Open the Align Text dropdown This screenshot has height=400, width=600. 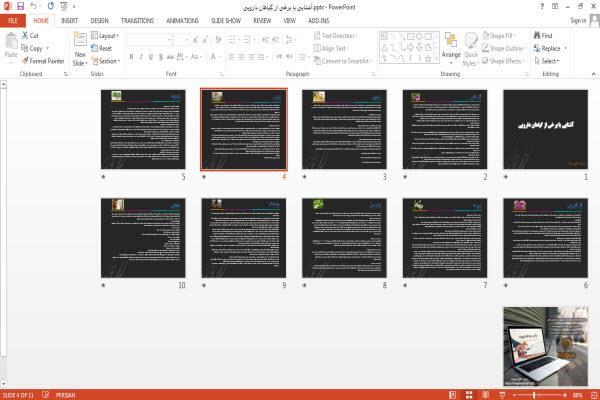tap(331, 48)
